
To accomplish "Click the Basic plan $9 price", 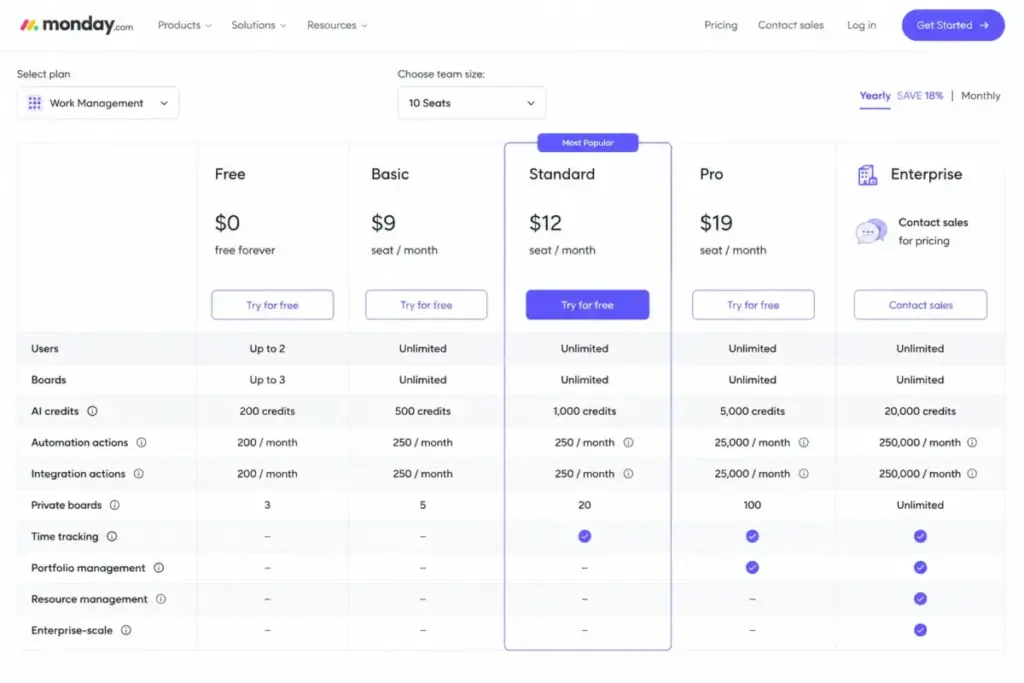I will coord(383,223).
